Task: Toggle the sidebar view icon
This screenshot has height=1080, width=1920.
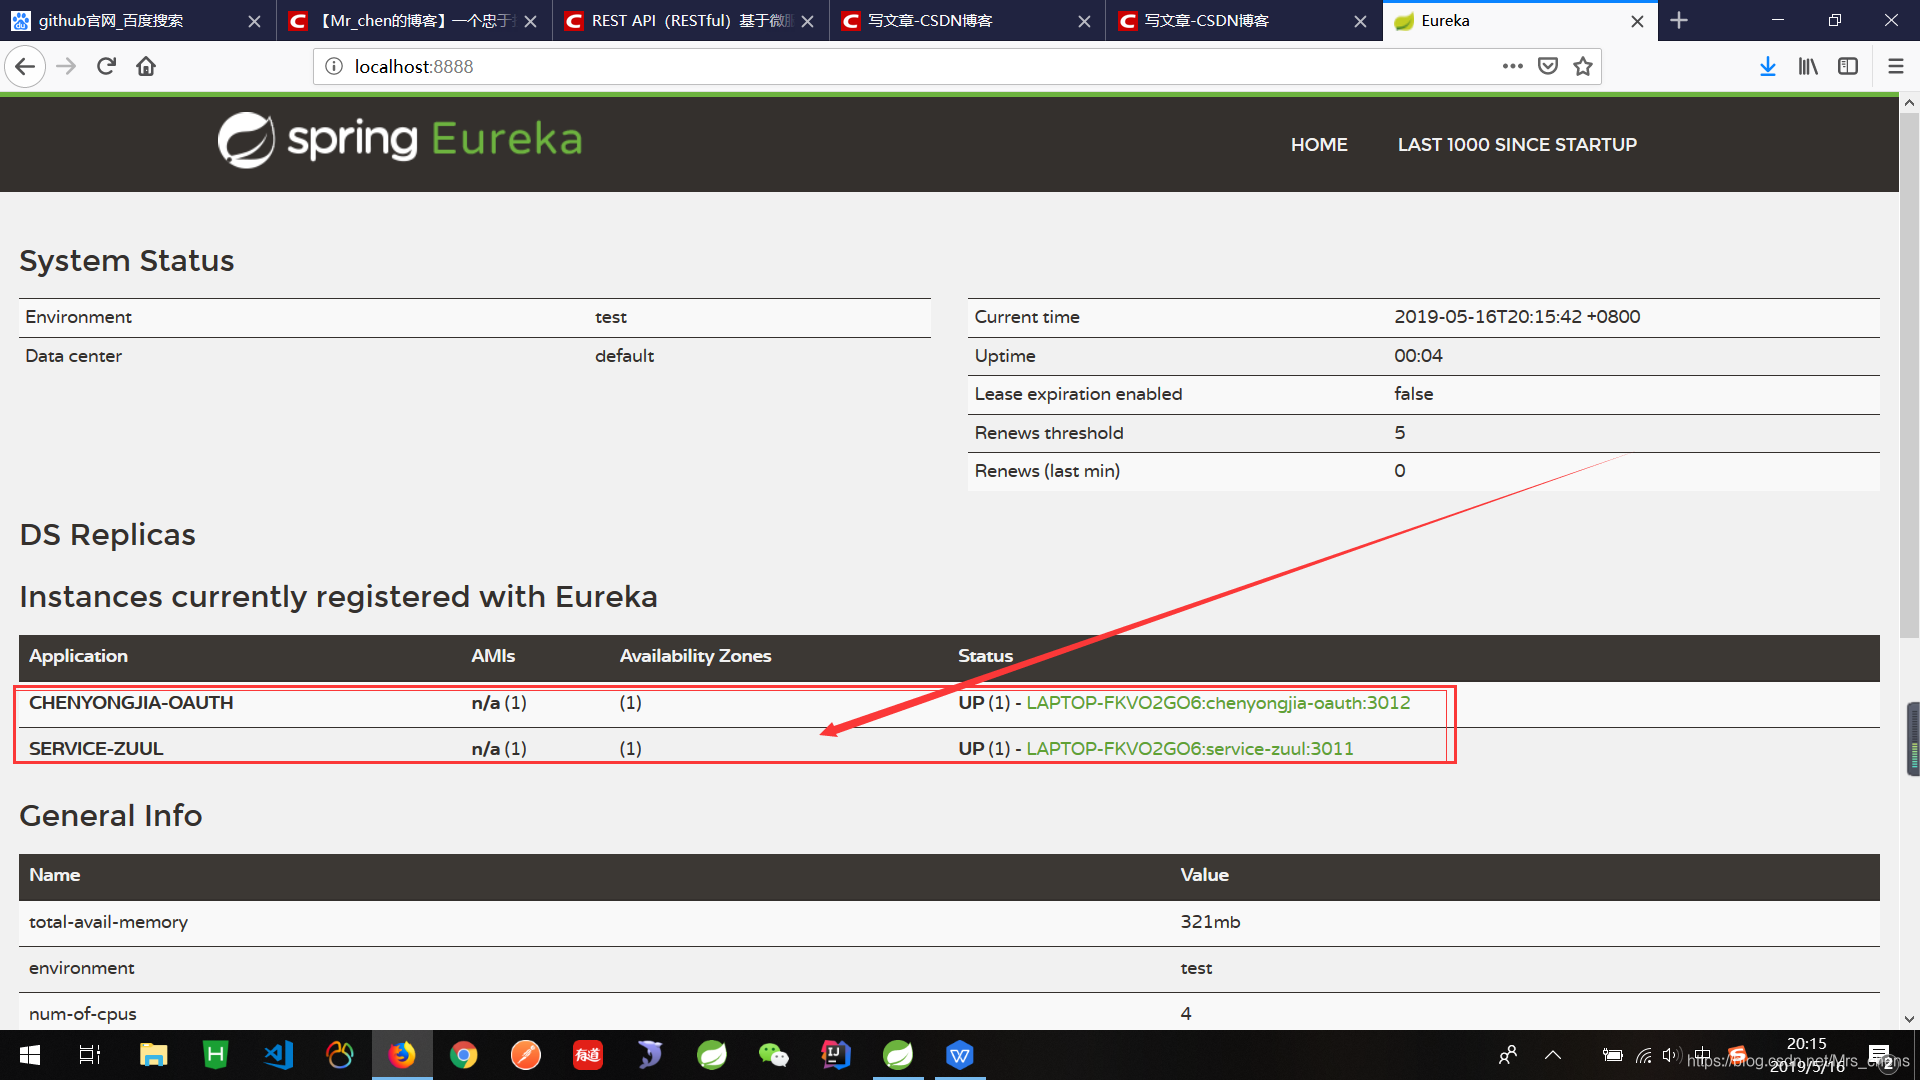Action: click(x=1847, y=66)
